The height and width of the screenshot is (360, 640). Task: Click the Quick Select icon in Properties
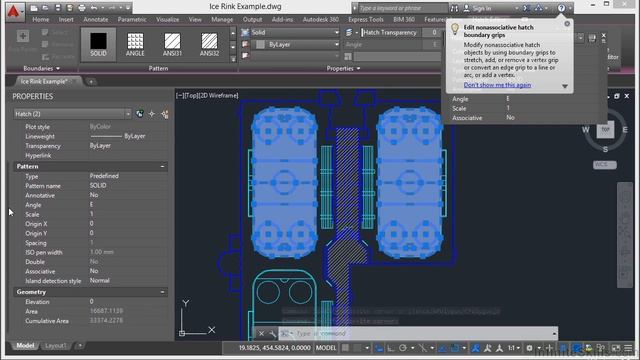(x=164, y=114)
